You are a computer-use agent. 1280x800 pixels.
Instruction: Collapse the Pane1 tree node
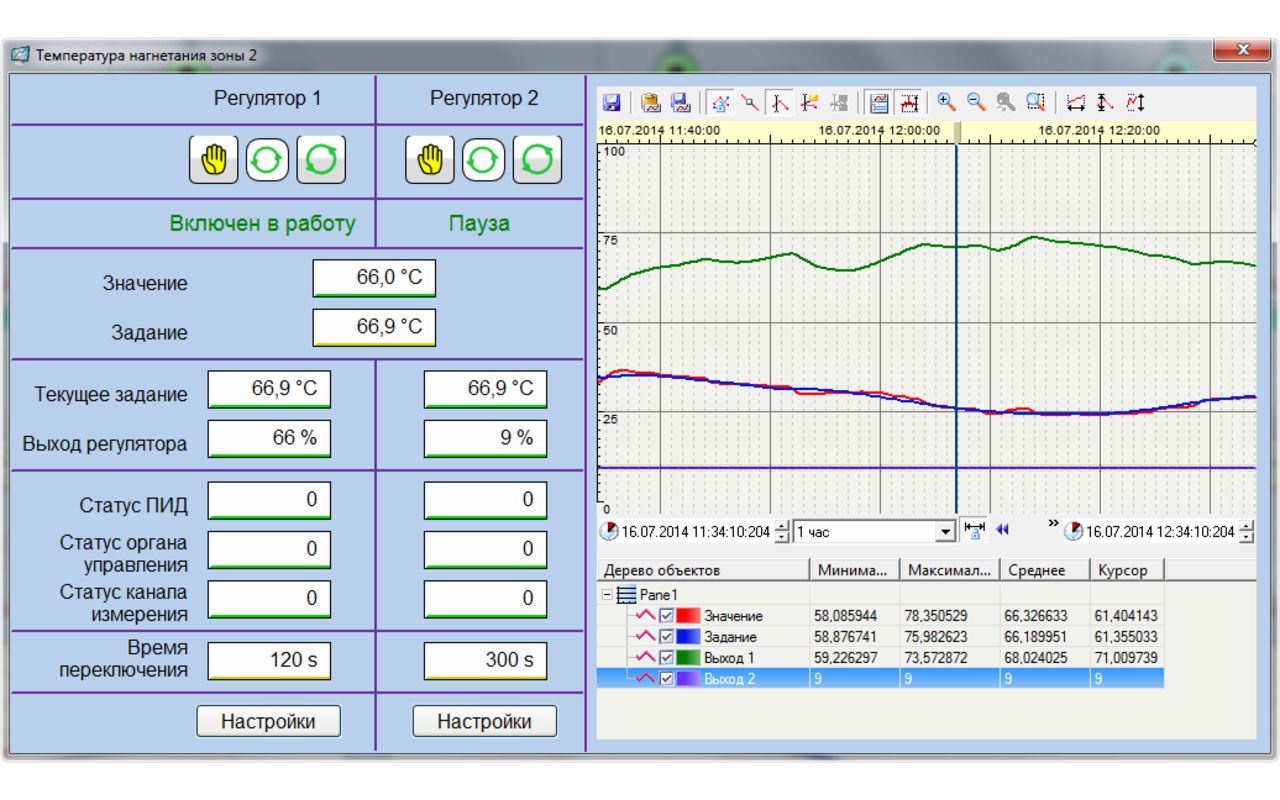(x=606, y=595)
